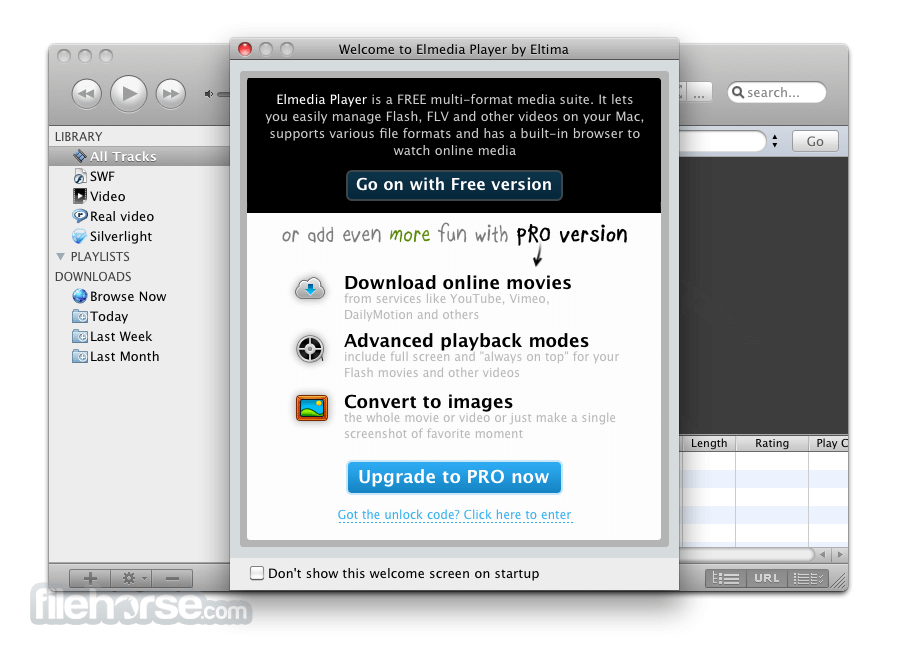Viewport: 910px width, 655px height.
Task: Click the scrollbar right arrow in track list
Action: (840, 555)
